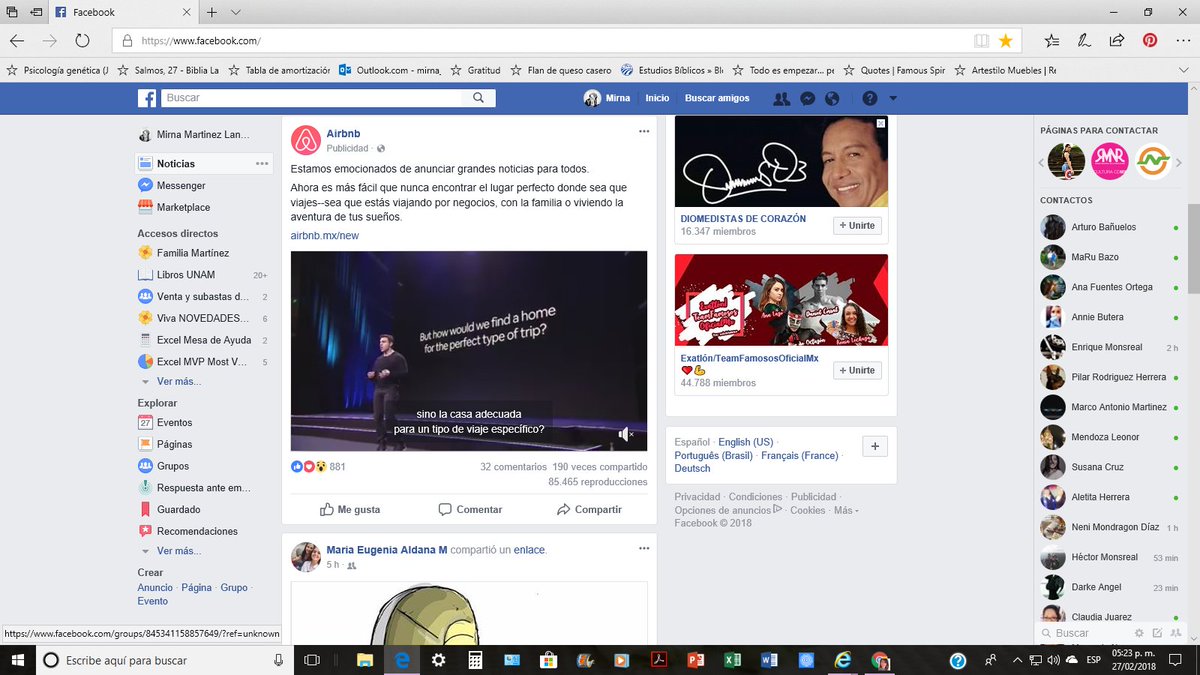The height and width of the screenshot is (675, 1200).
Task: Open chat with Susana Cruz
Action: tap(1109, 467)
